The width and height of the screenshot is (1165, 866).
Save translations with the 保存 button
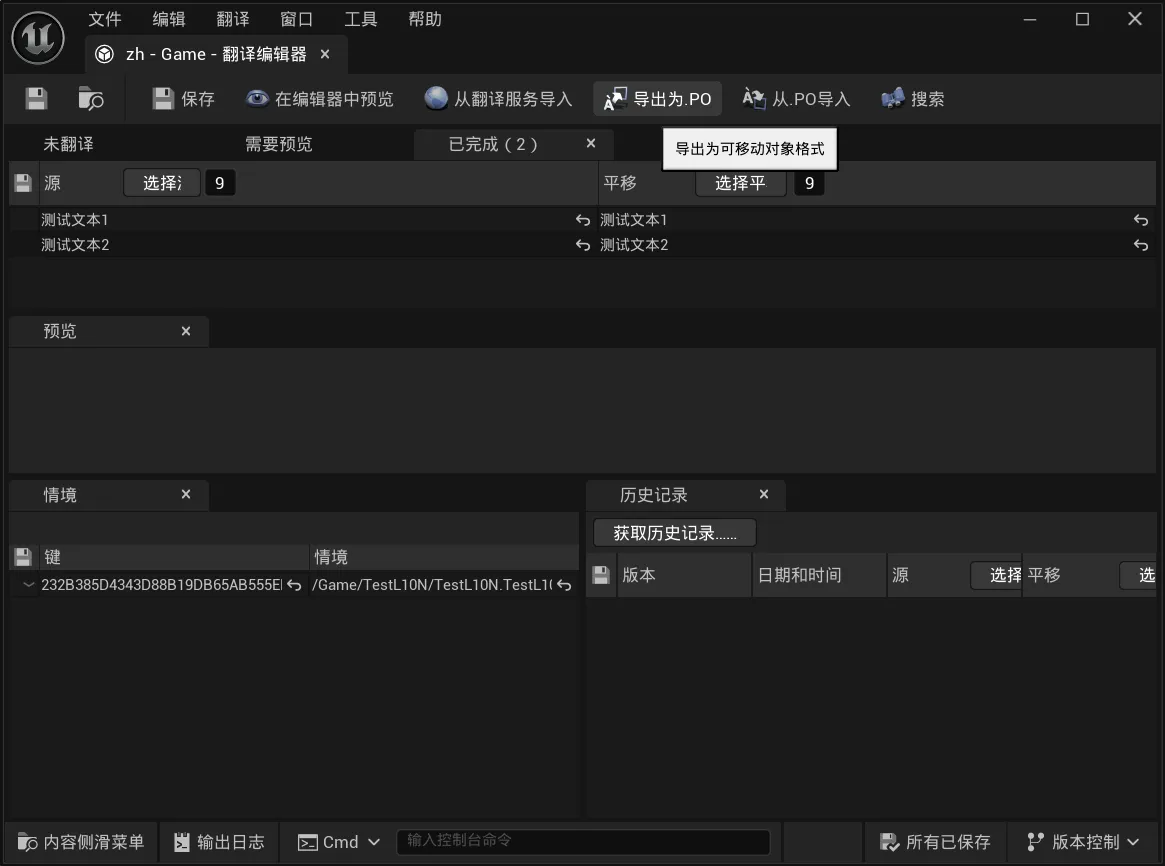(x=183, y=98)
